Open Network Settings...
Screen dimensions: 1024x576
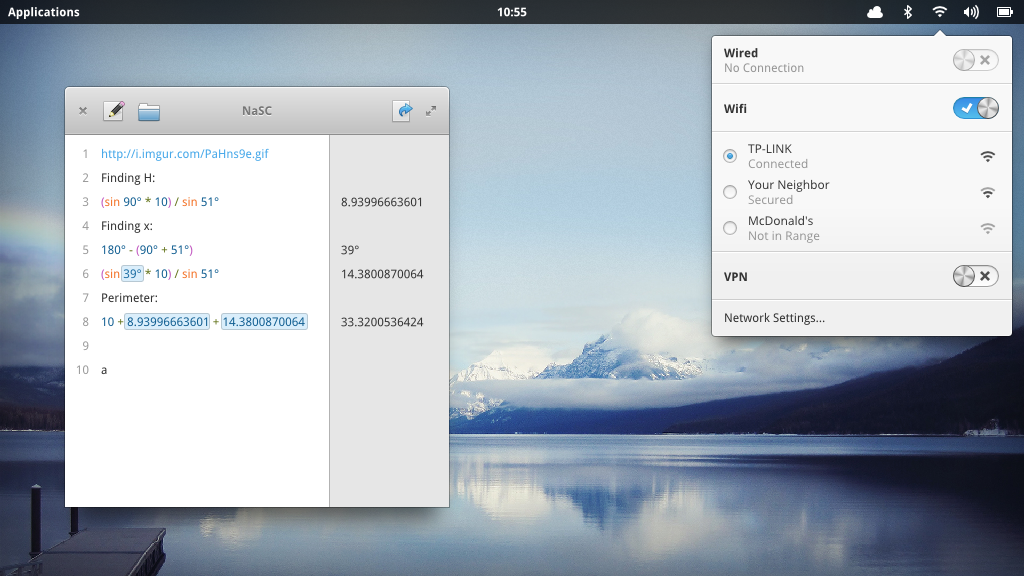(774, 318)
